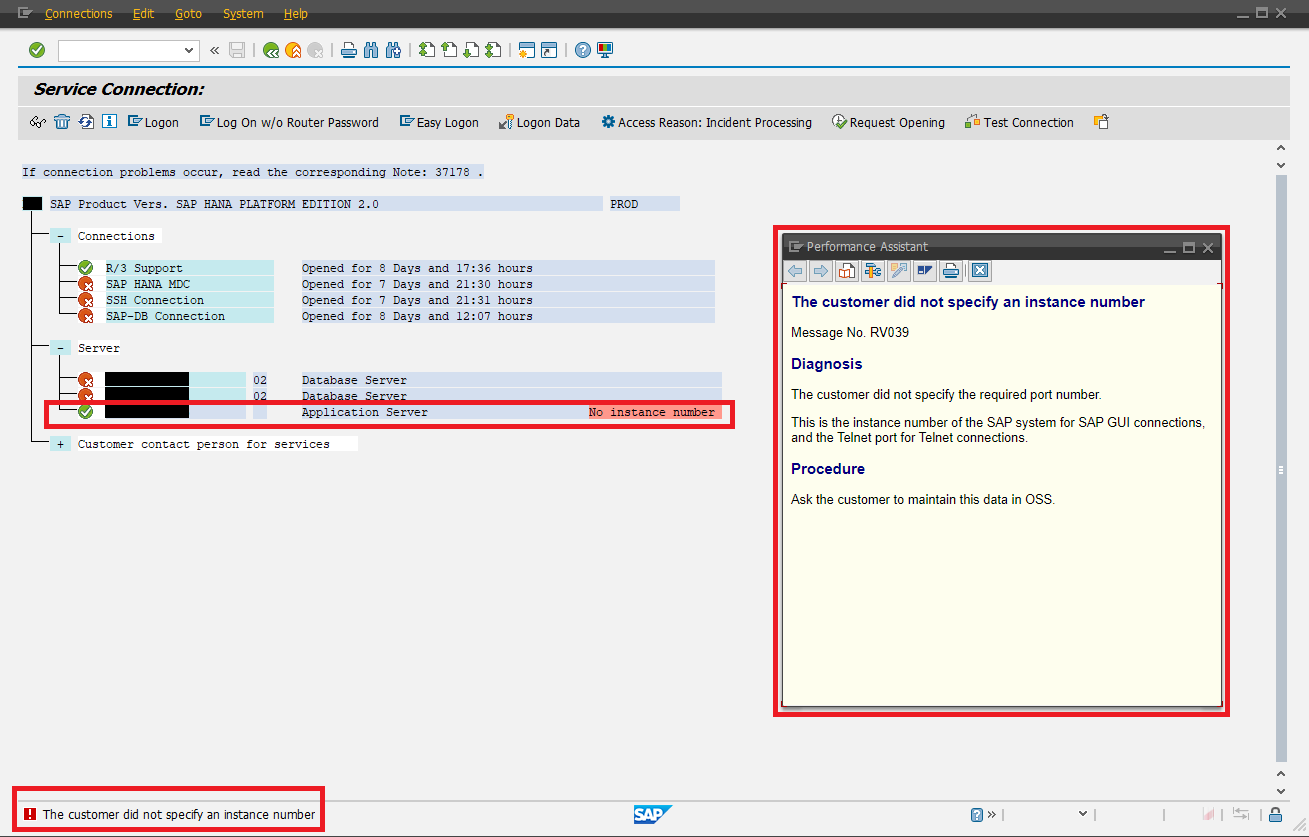Open the status bar system info dropdown
This screenshot has height=837, width=1309.
1081,814
